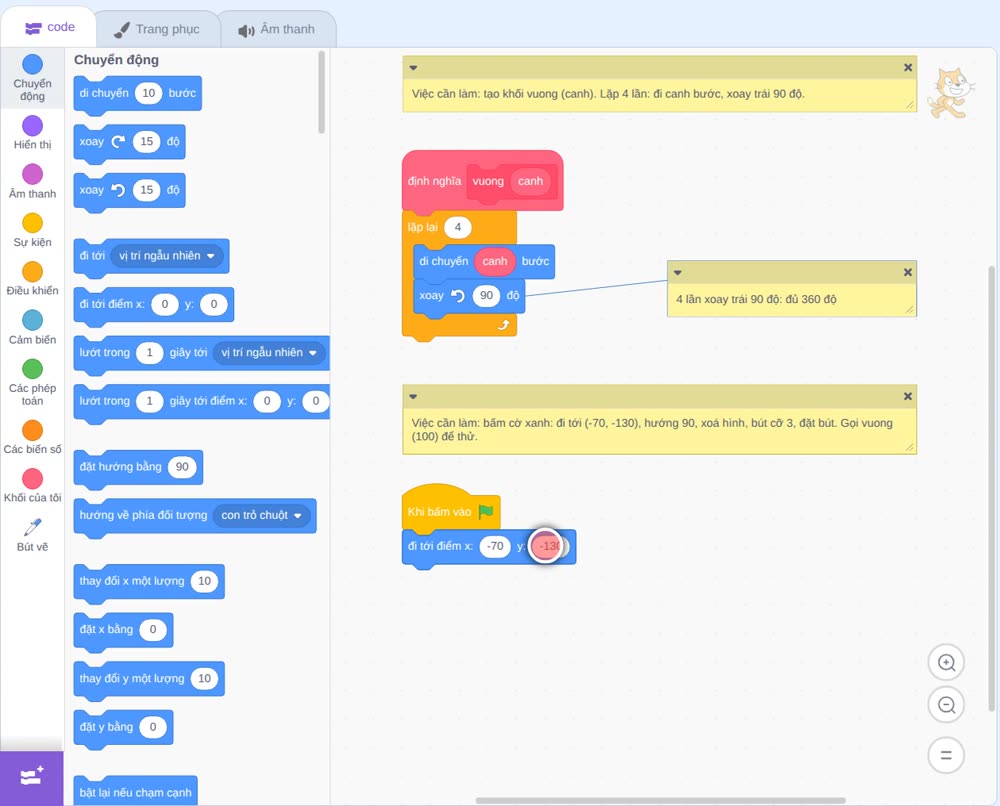Open the 'đi tới vị trí ngẫu nhiên' dropdown

[167, 256]
